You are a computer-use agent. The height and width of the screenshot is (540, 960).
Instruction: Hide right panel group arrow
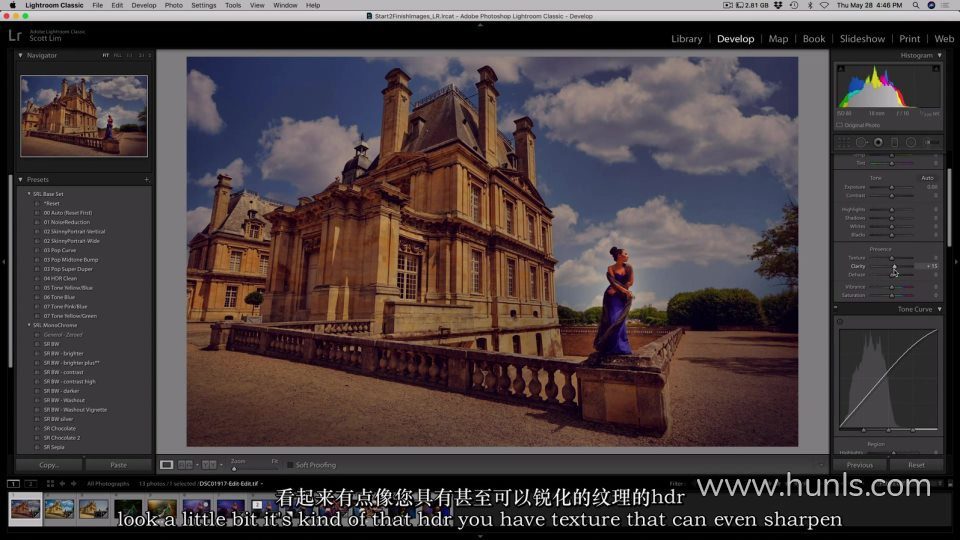pyautogui.click(x=956, y=262)
